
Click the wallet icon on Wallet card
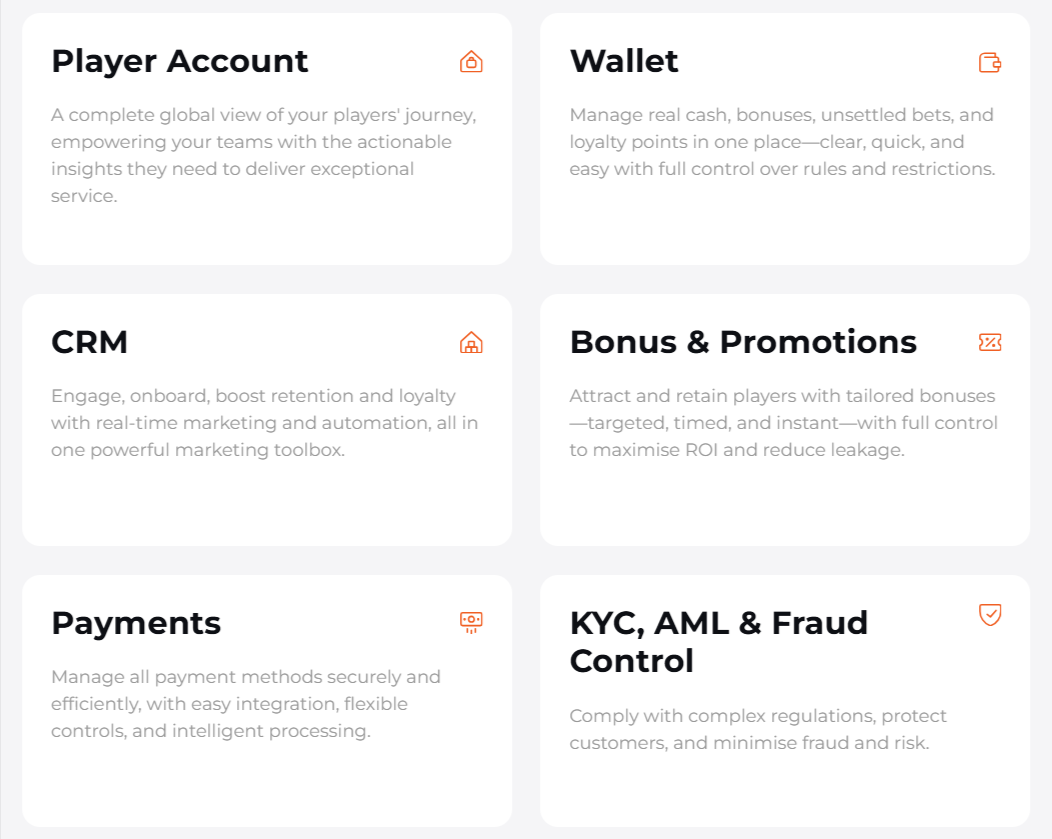tap(990, 62)
